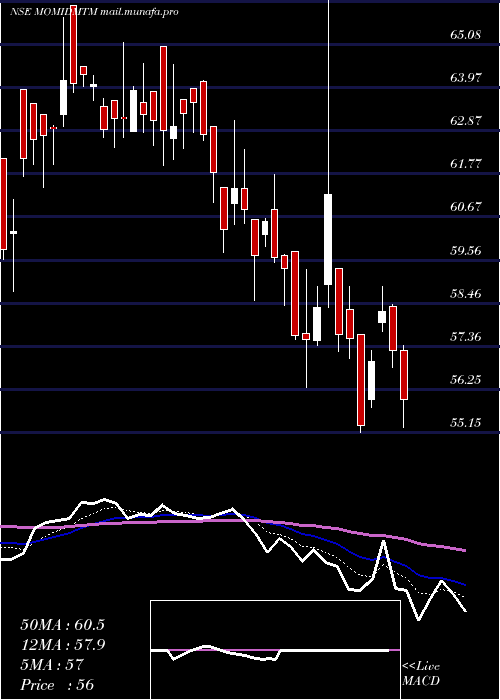Click the 58.46 price axis label
500x700 pixels.
pyautogui.click(x=466, y=293)
